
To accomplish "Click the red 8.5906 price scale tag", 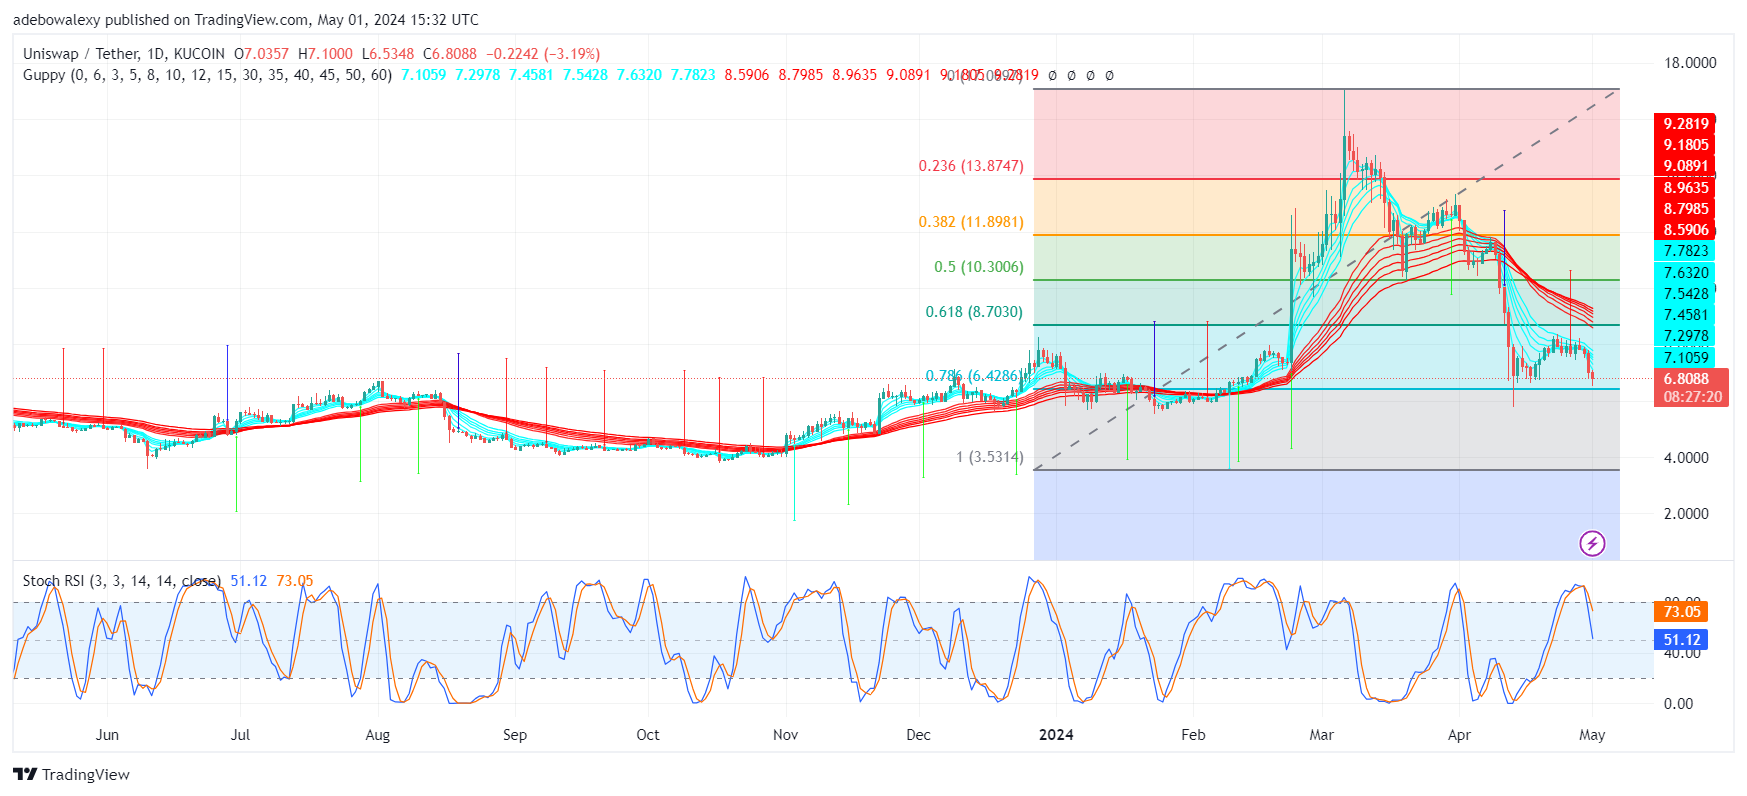I will (x=1686, y=230).
